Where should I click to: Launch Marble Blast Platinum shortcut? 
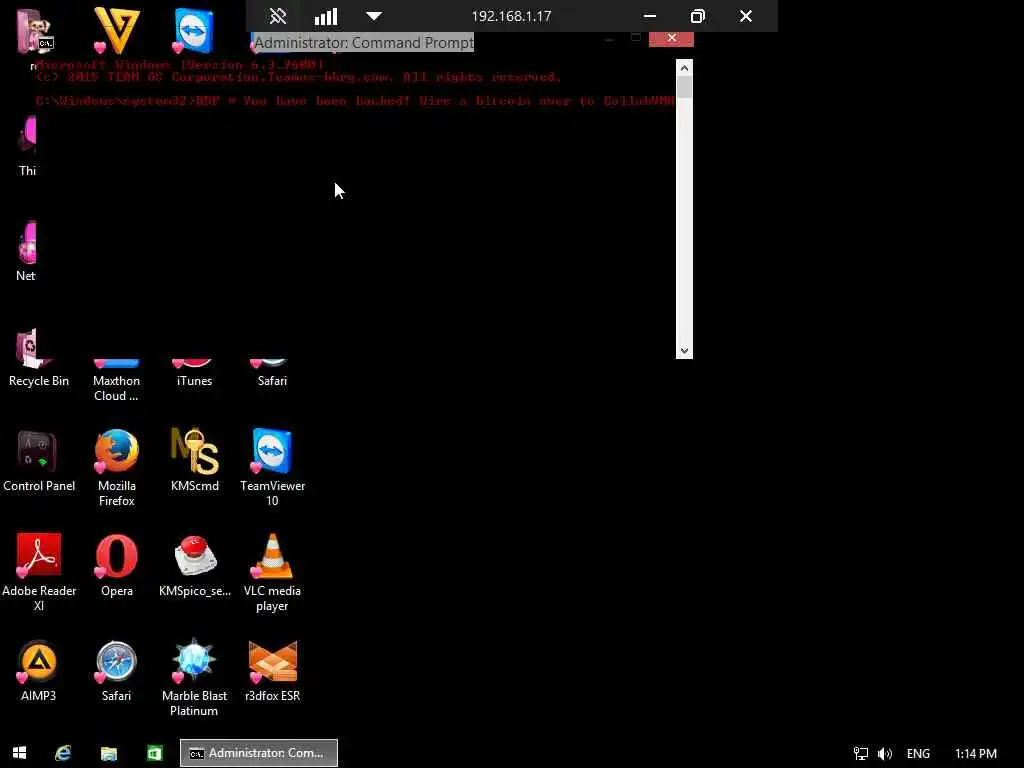coord(195,677)
